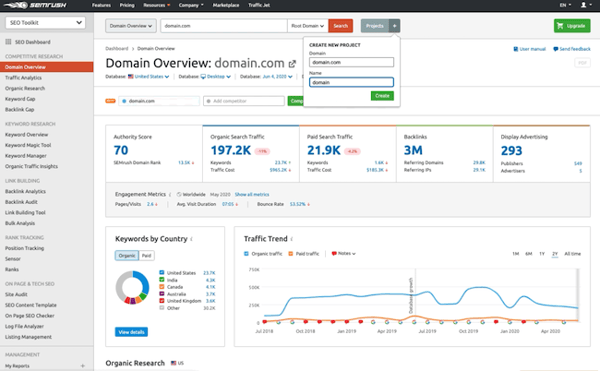
Task: Toggle the Organic traffic checkbox
Action: (246, 254)
